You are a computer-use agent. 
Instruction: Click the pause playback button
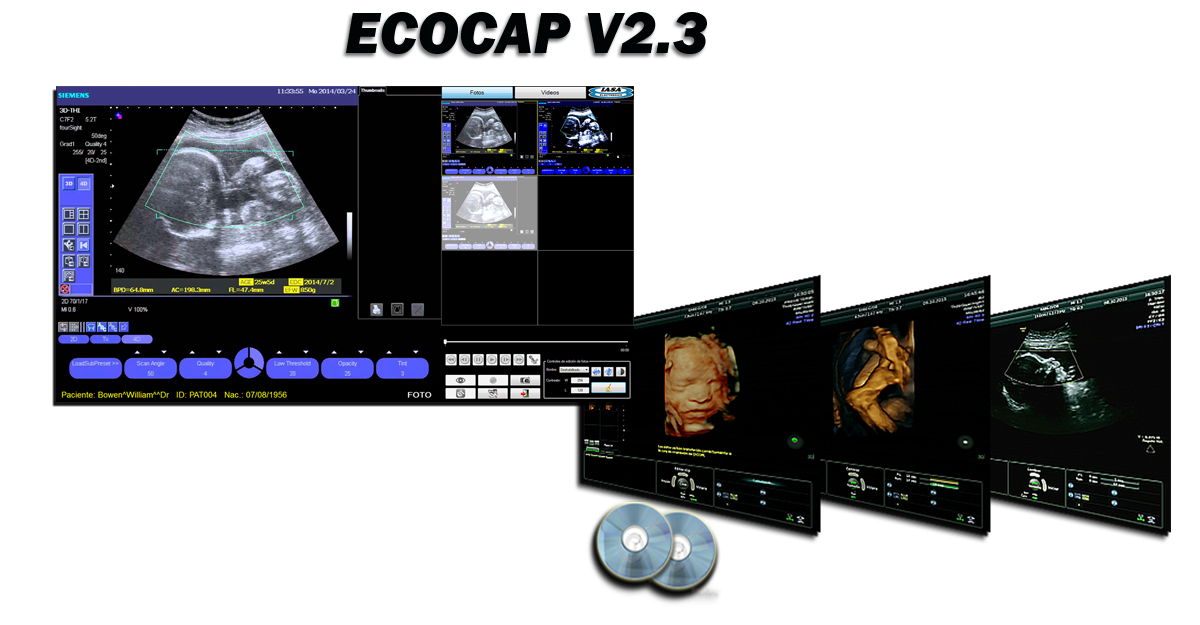pos(478,360)
